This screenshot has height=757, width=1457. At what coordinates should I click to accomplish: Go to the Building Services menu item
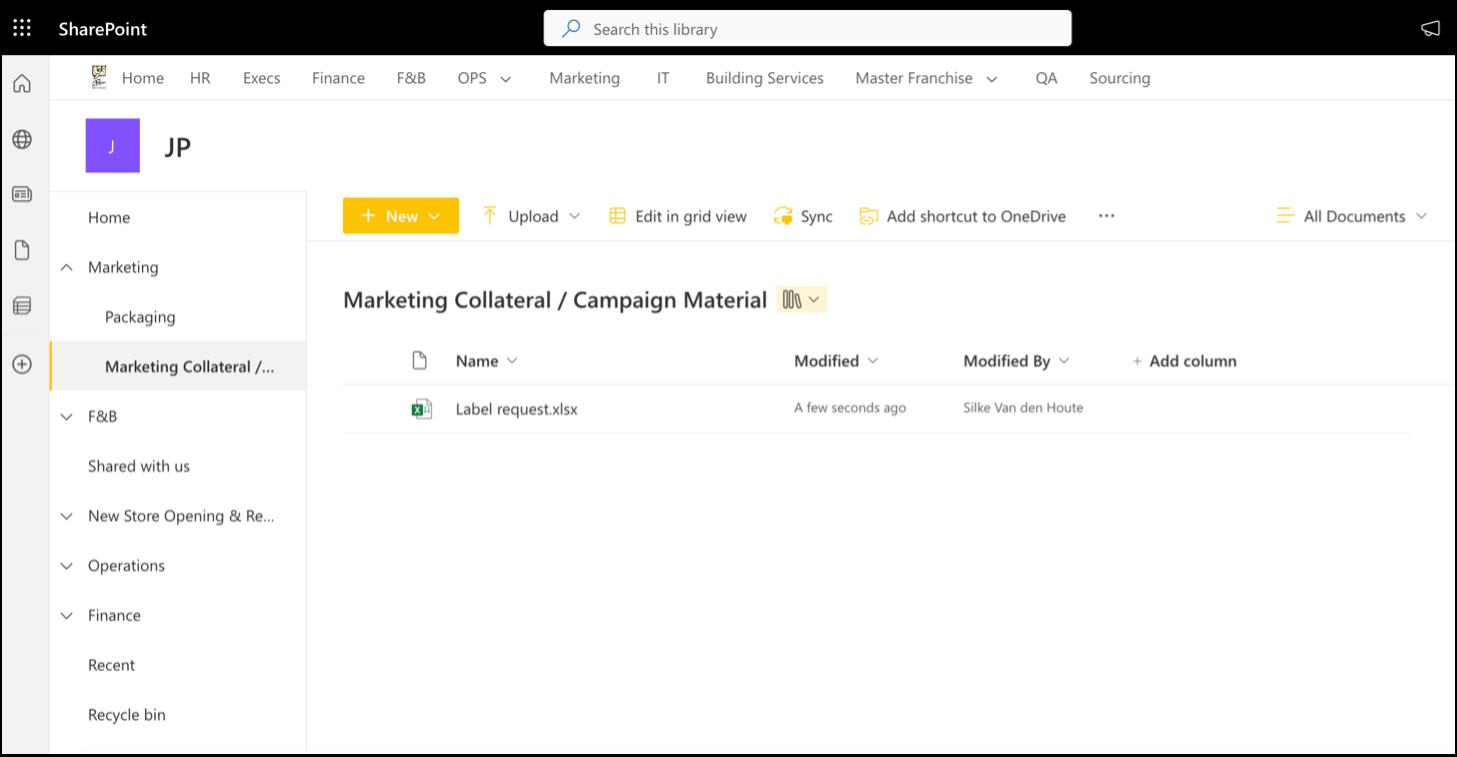764,78
